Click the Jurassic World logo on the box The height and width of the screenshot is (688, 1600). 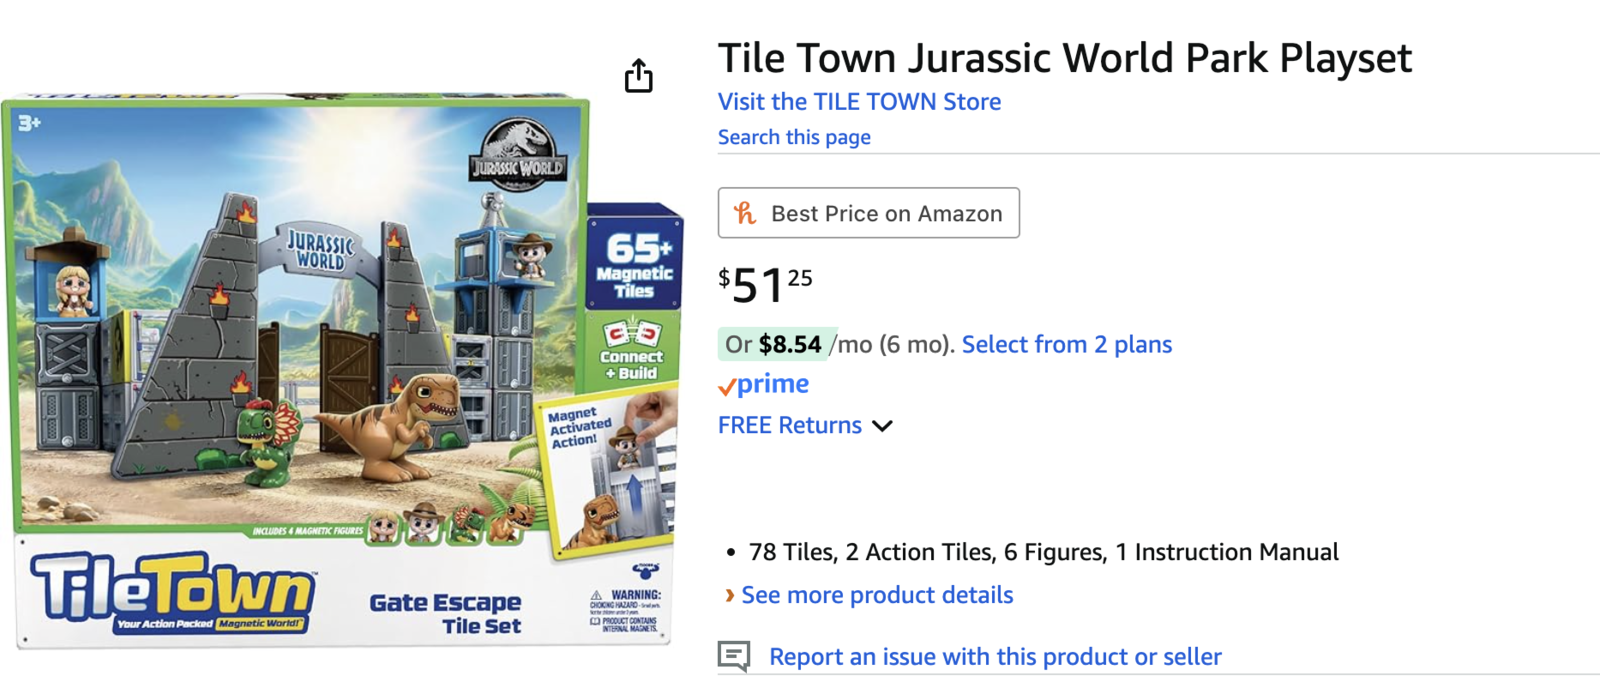click(x=518, y=153)
